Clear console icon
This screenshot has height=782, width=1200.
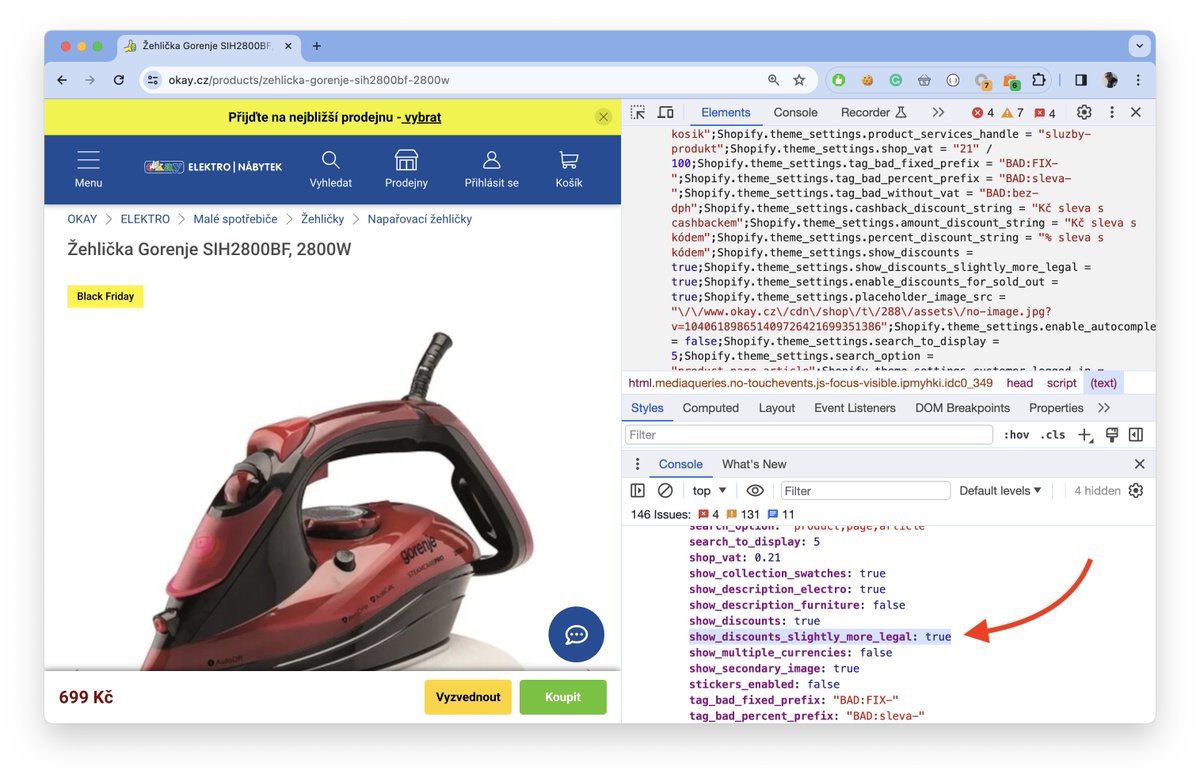point(665,491)
